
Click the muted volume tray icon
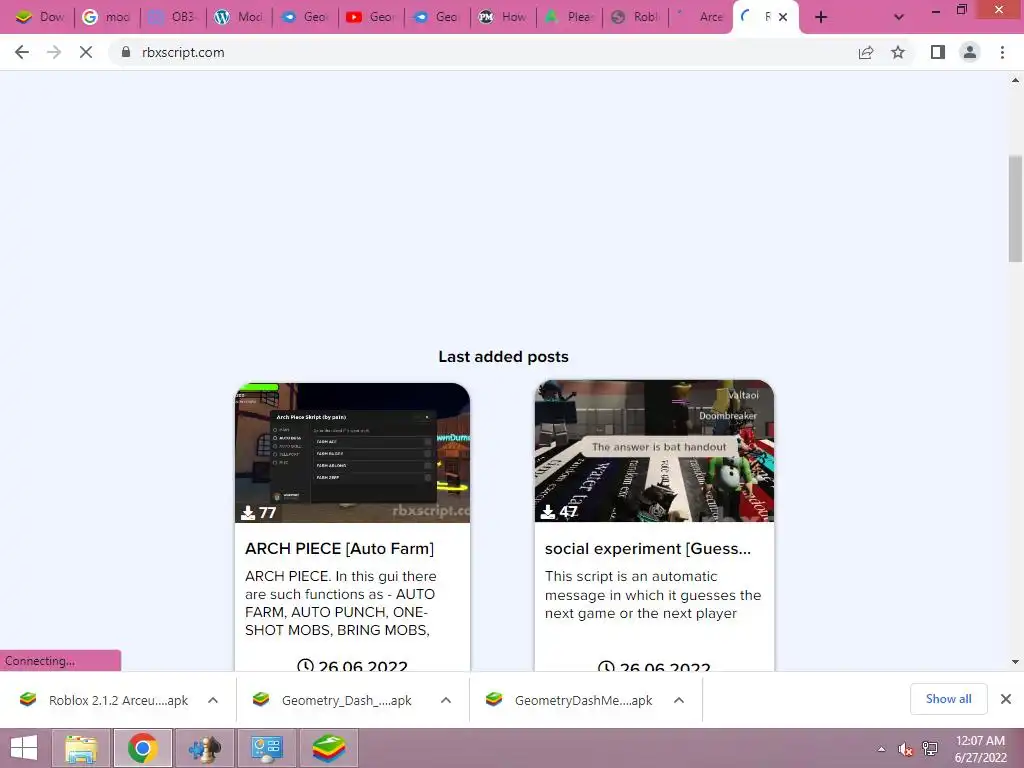905,749
